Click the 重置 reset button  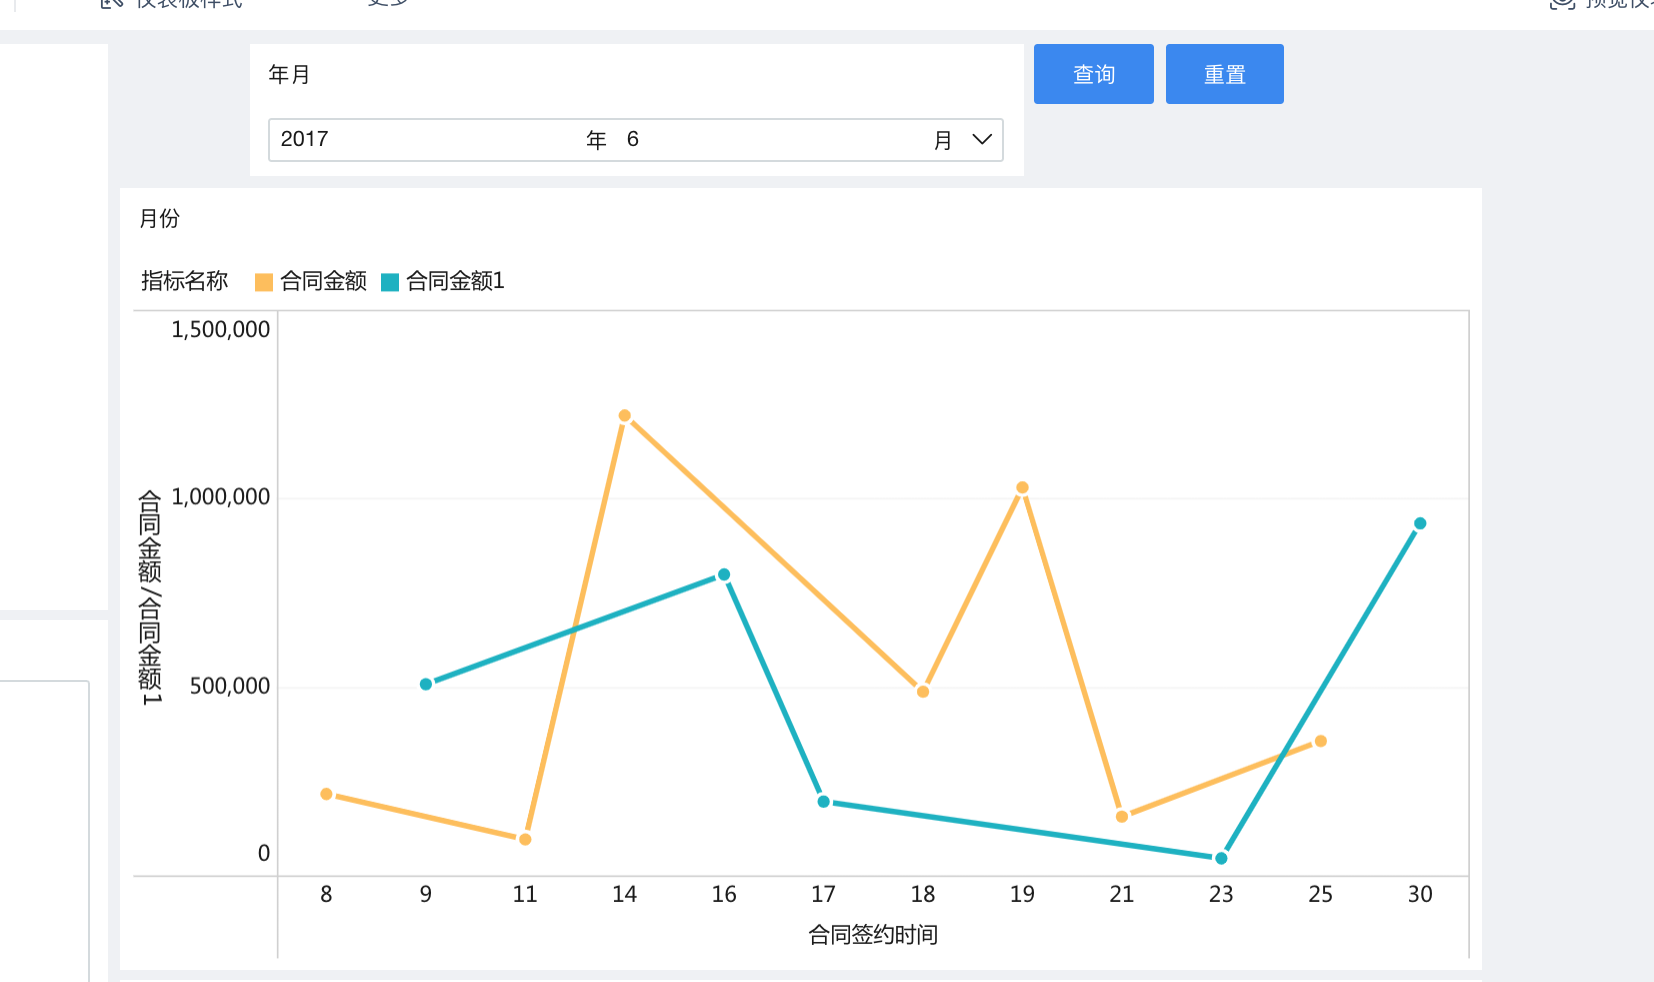click(x=1224, y=74)
